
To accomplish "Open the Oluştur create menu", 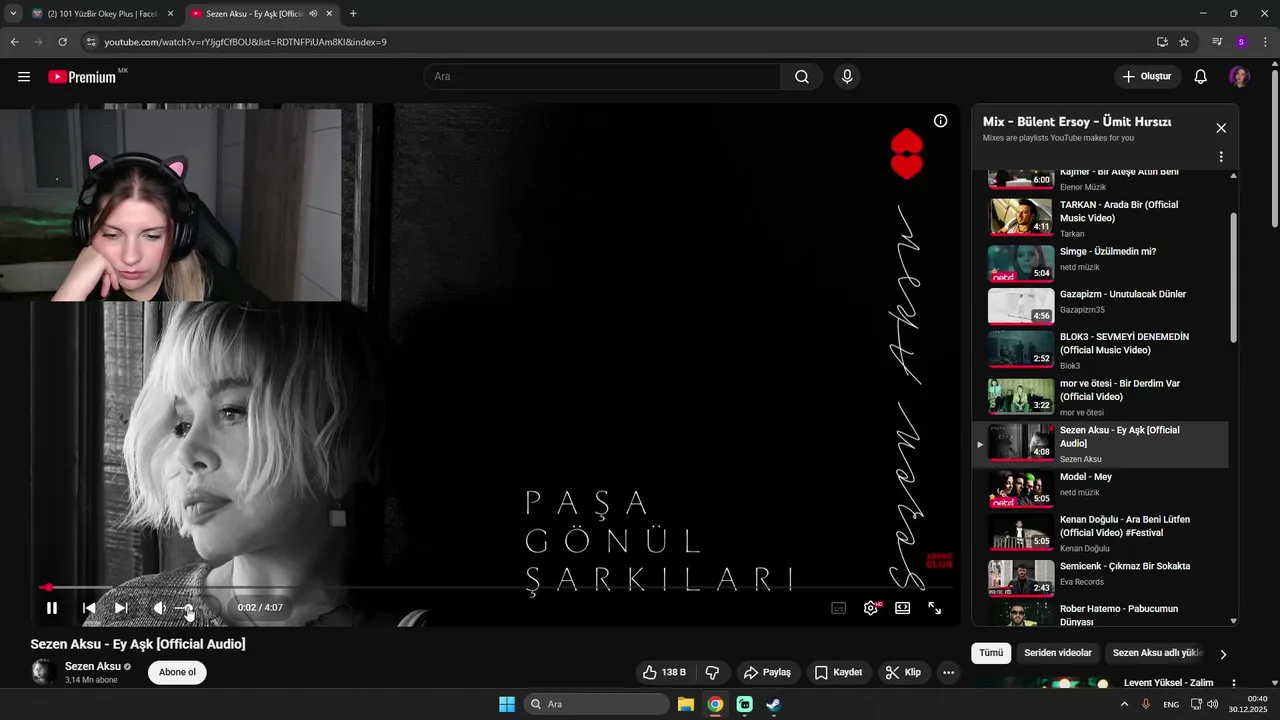I will (1148, 77).
